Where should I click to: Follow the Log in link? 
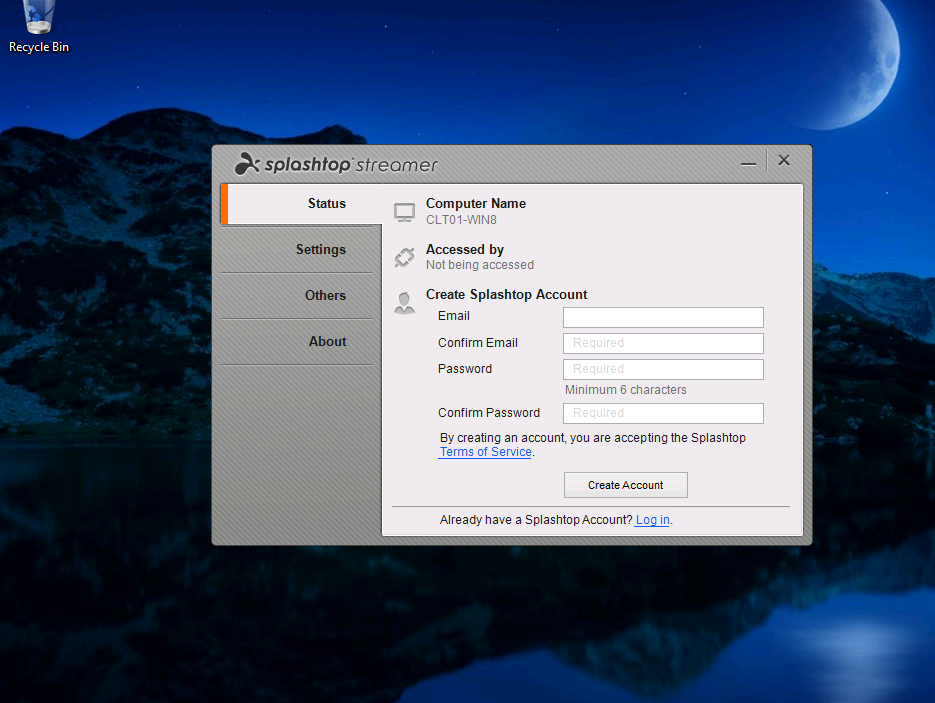coord(652,520)
